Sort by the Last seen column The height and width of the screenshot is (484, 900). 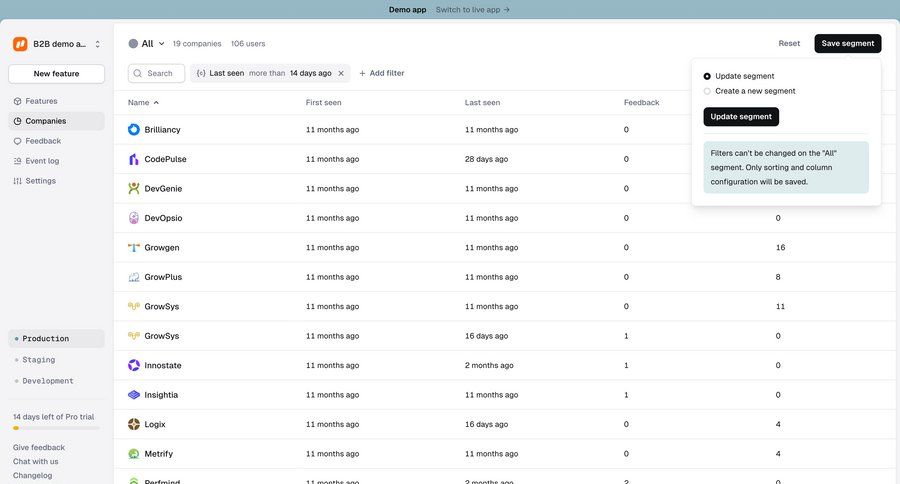tap(482, 103)
